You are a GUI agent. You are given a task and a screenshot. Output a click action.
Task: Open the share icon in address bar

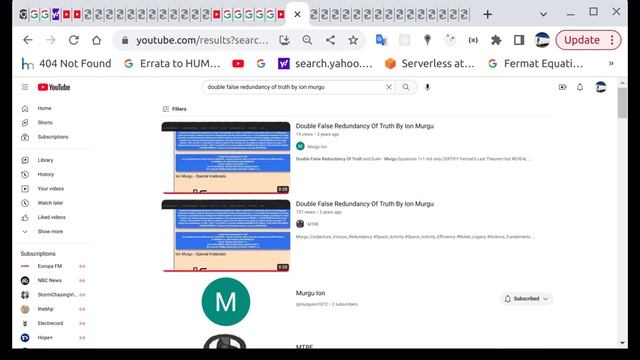[x=330, y=40]
